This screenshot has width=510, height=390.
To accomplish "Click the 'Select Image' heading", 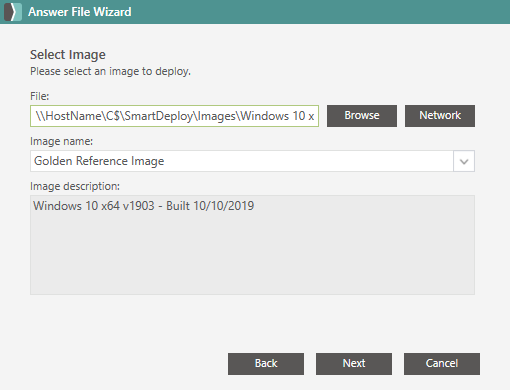I will [x=68, y=55].
